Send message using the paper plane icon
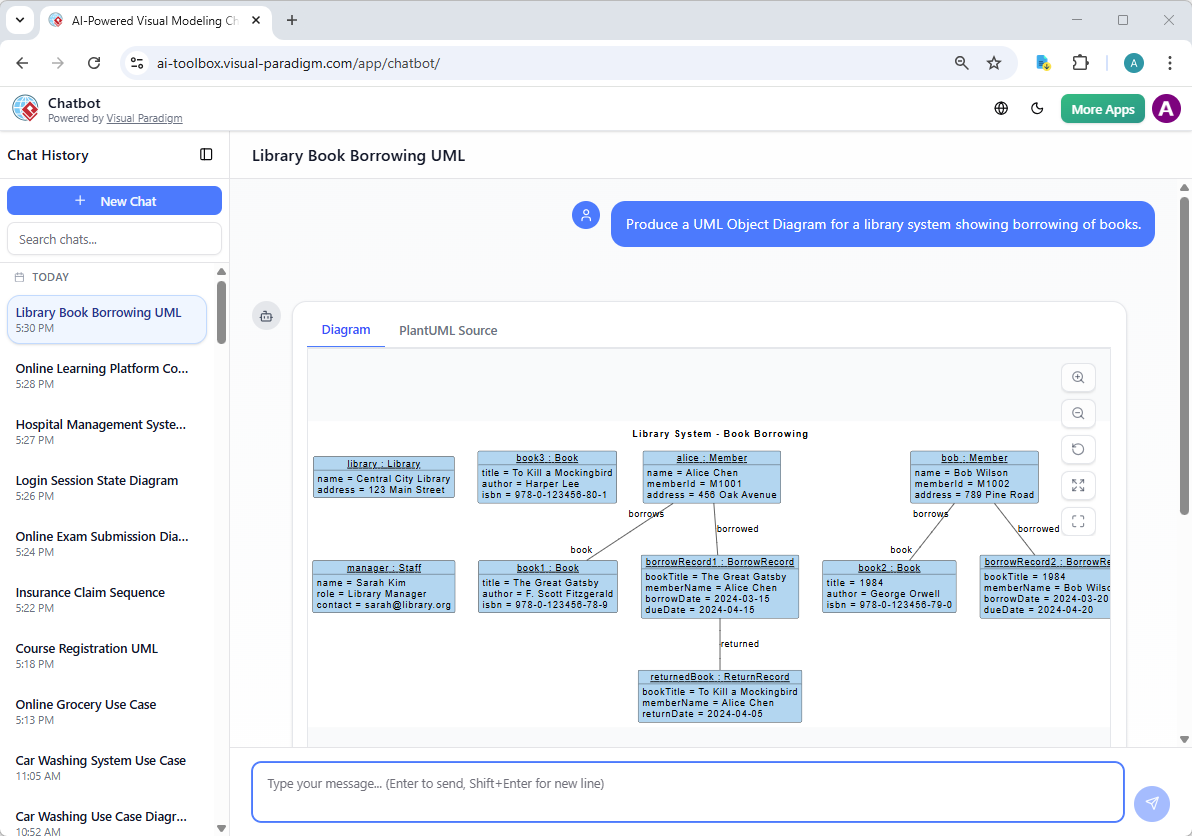The height and width of the screenshot is (836, 1192). point(1151,803)
